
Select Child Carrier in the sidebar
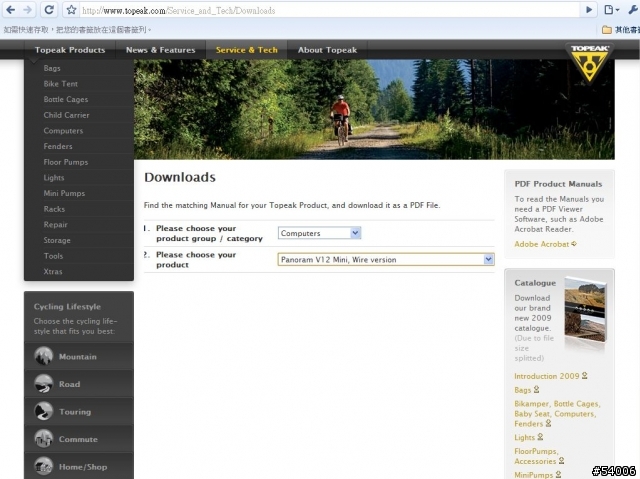[x=67, y=115]
